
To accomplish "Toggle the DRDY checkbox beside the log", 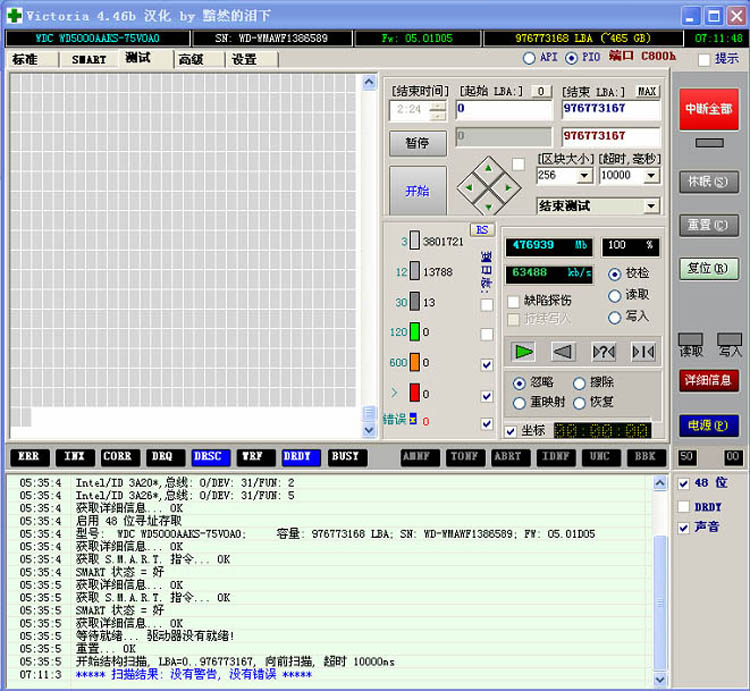I will 684,506.
